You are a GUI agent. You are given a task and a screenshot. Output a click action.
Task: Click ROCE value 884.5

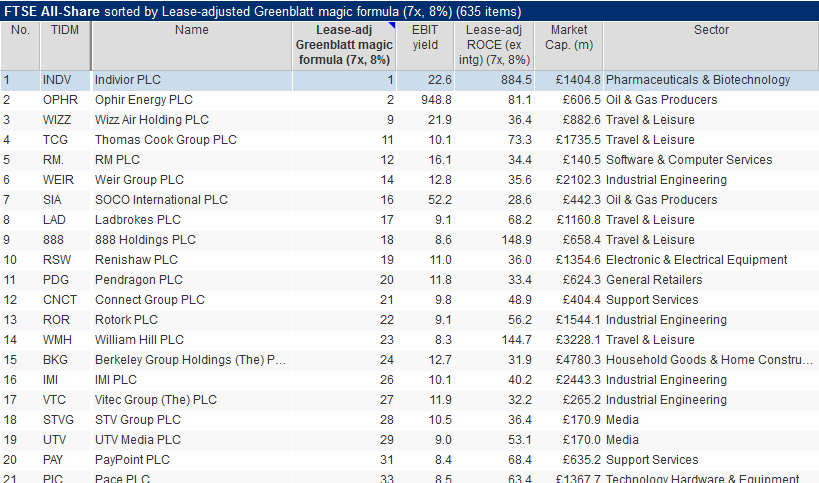click(517, 80)
